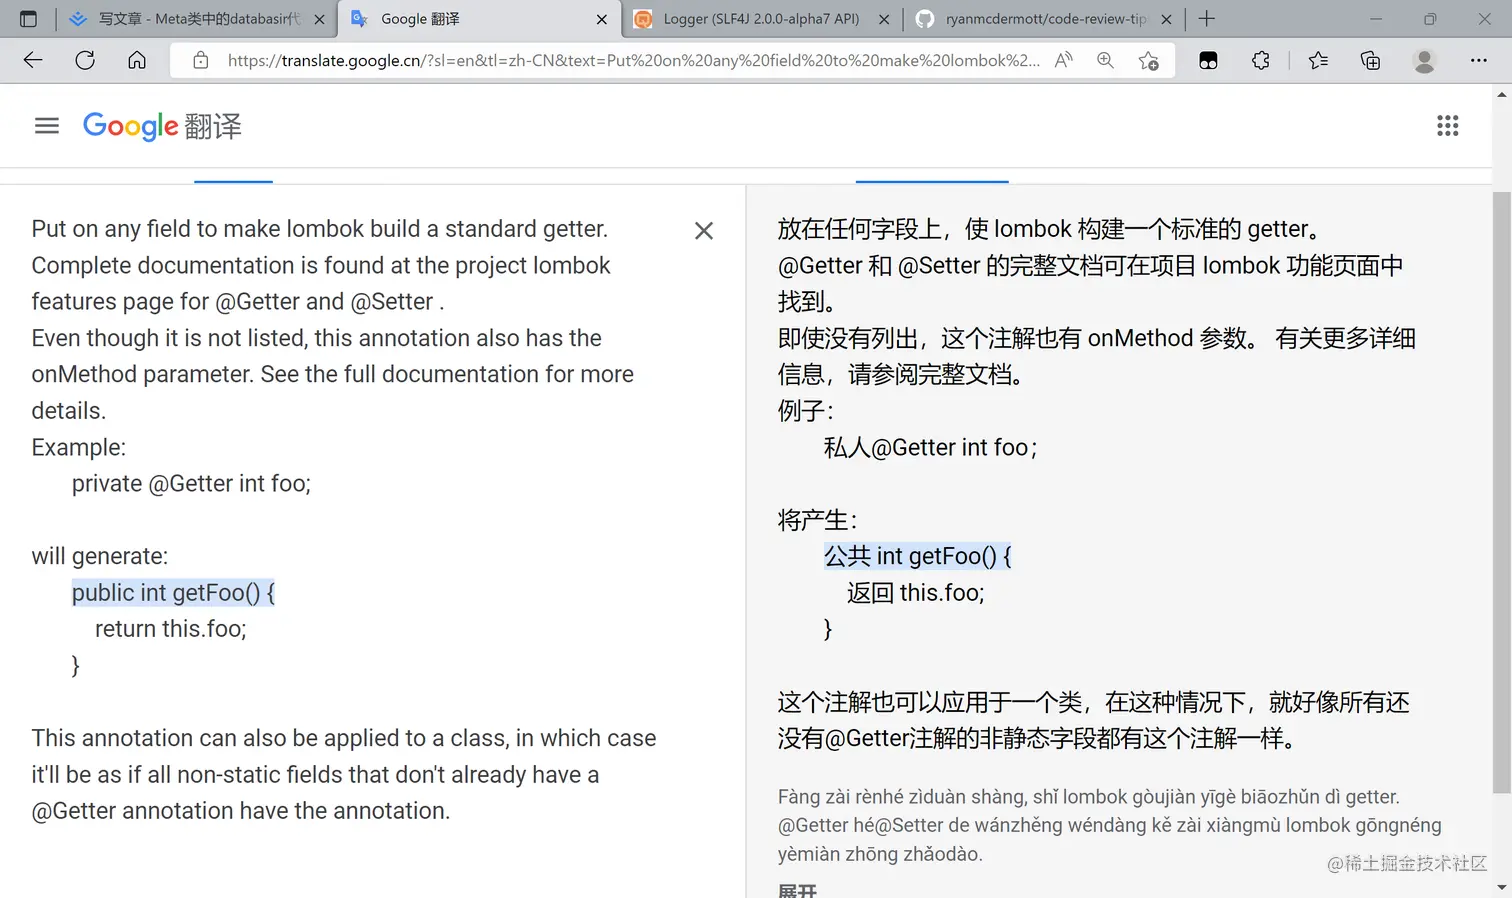1512x898 pixels.
Task: Select the Google 翻译 tab
Action: (479, 19)
